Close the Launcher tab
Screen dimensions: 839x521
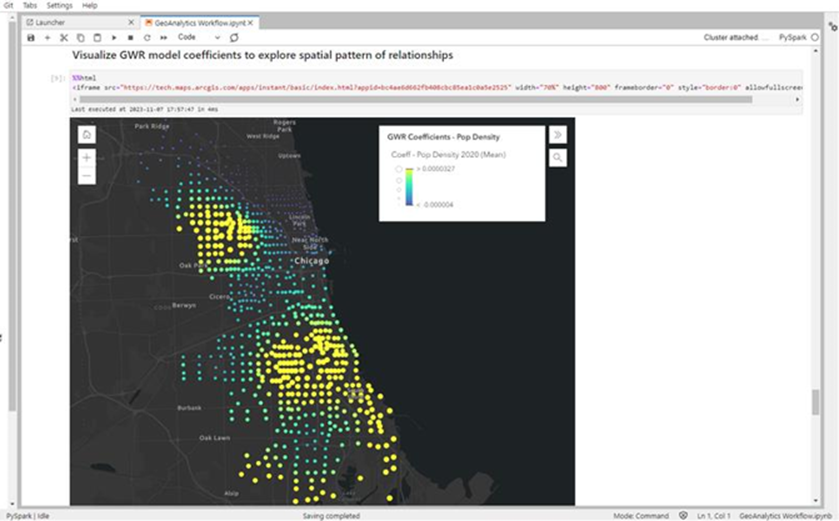[x=131, y=22]
